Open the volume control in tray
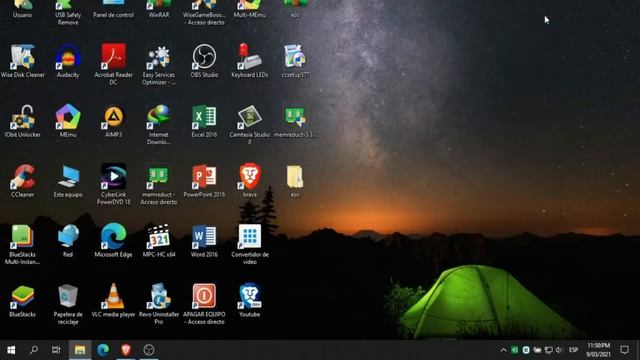Image resolution: width=640 pixels, height=360 pixels. pos(559,350)
